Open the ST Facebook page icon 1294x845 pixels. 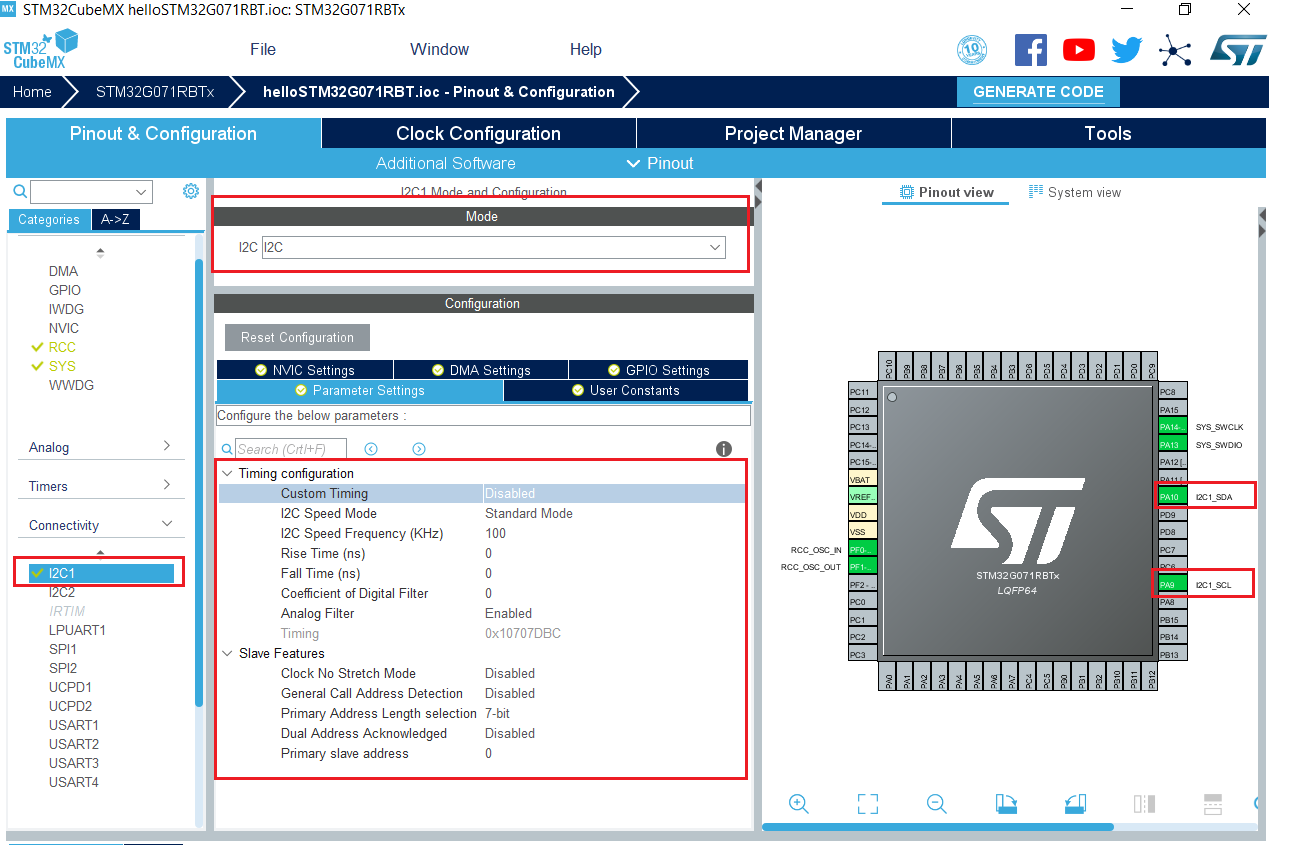(x=1030, y=50)
